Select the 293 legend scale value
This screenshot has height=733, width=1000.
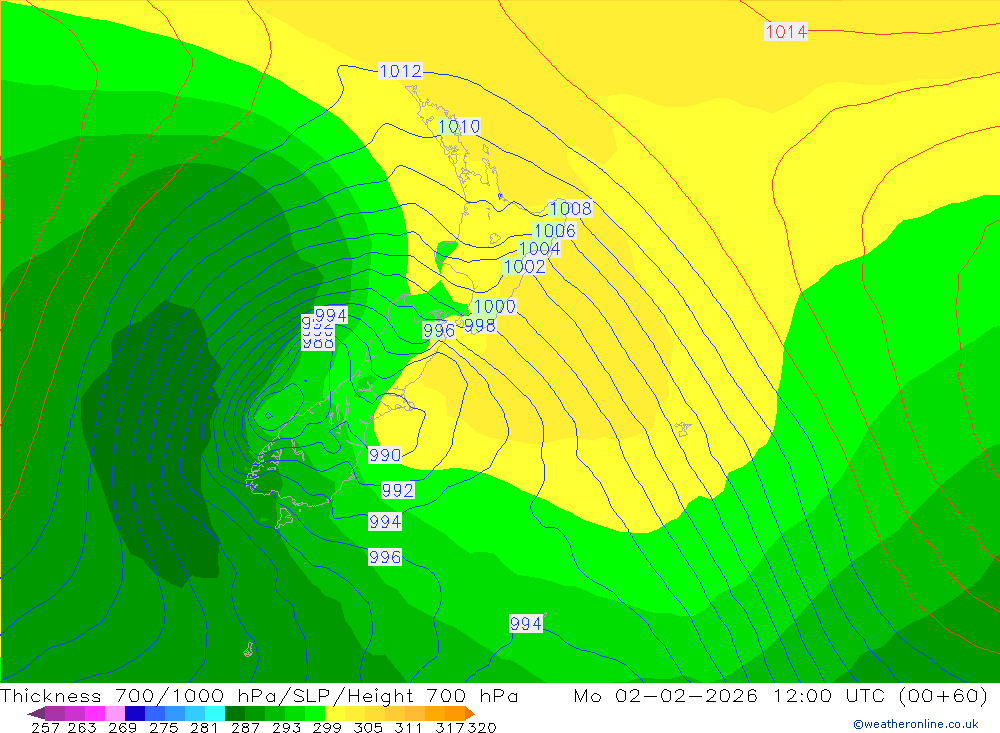click(286, 727)
